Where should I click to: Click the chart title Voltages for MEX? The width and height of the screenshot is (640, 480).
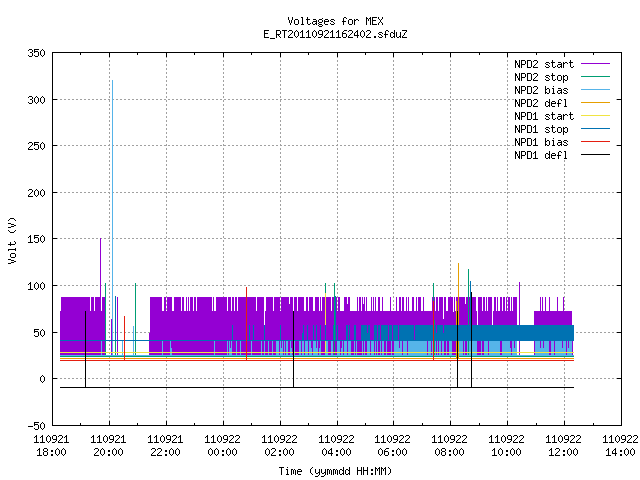(x=335, y=21)
